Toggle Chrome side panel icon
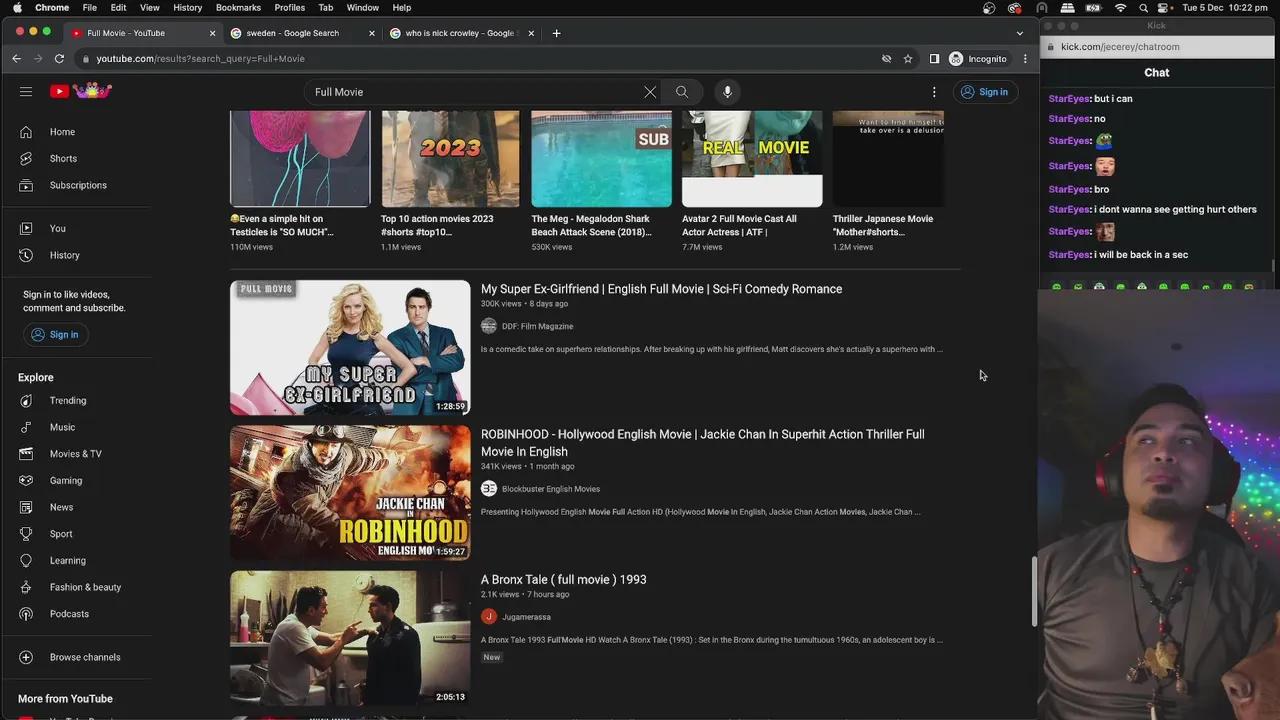This screenshot has width=1280, height=720. coord(934,59)
